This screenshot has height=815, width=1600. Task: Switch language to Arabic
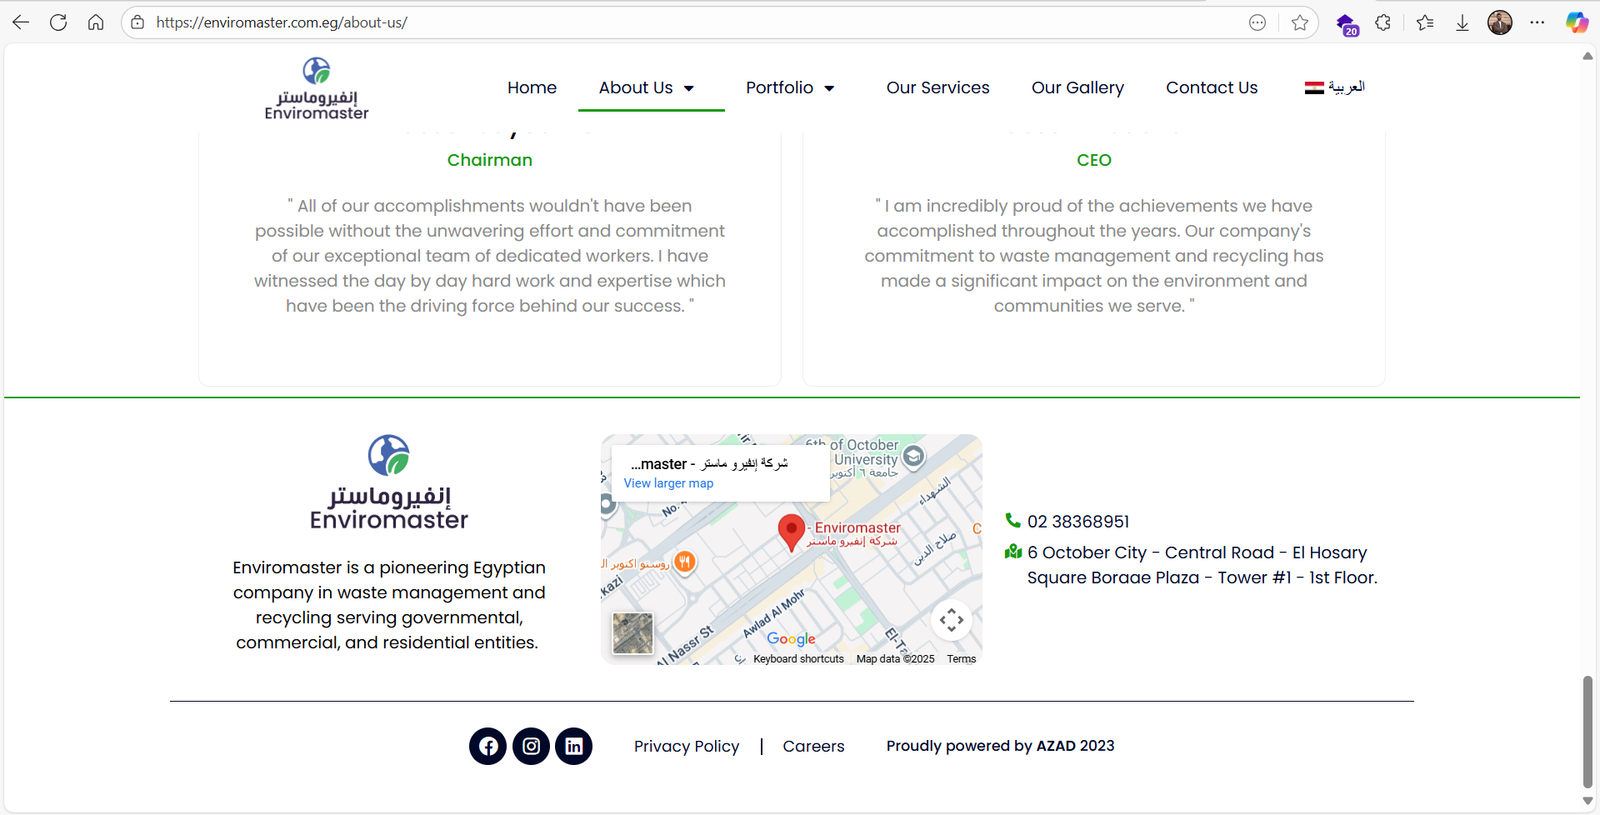tap(1334, 88)
